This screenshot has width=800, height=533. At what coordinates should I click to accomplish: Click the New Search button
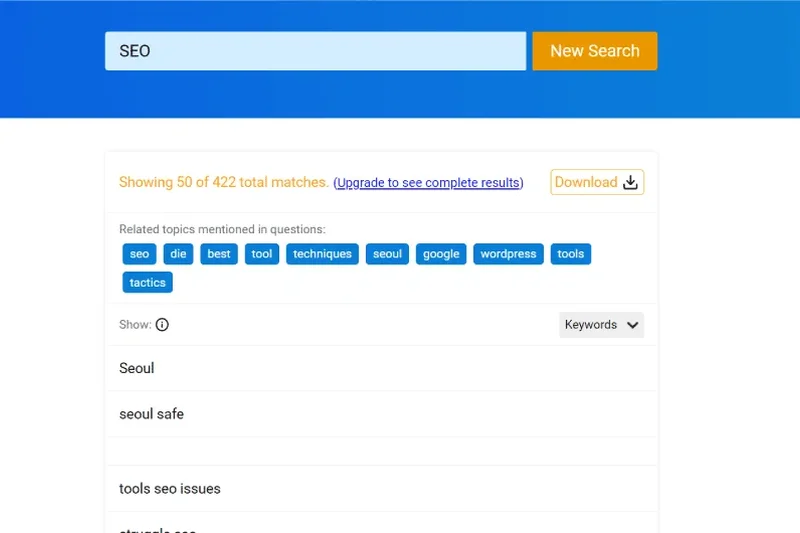tap(594, 51)
